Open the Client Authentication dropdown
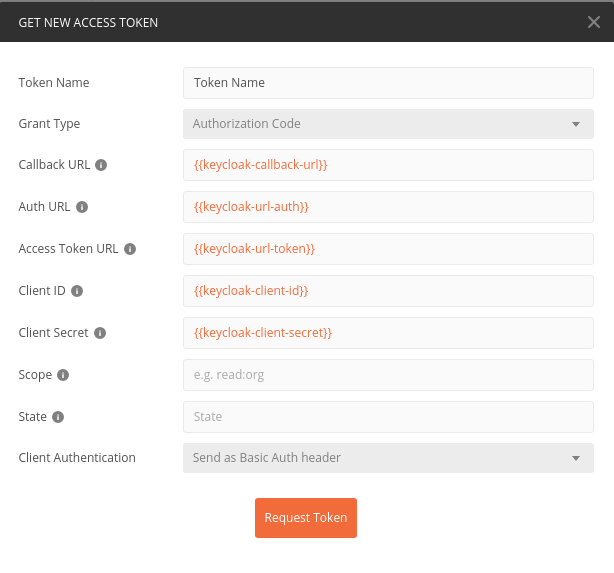614x573 pixels. click(x=388, y=458)
